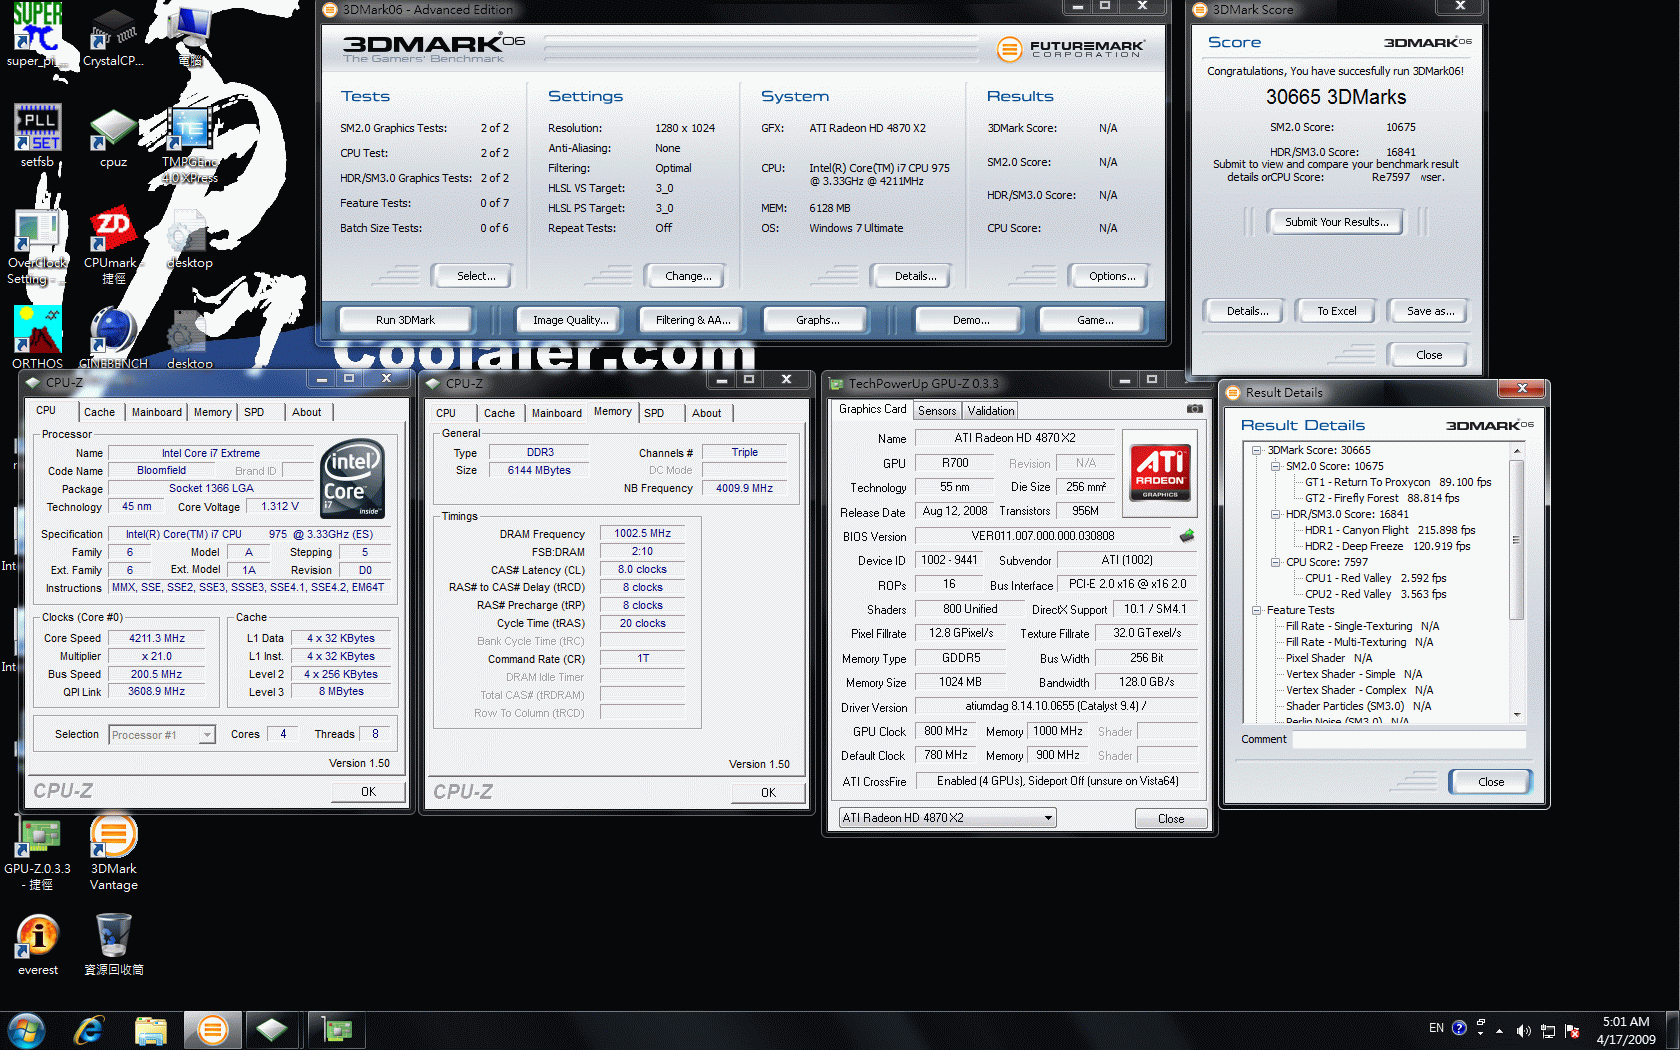Open the super_pi desktop shortcut
The image size is (1680, 1050).
click(37, 35)
